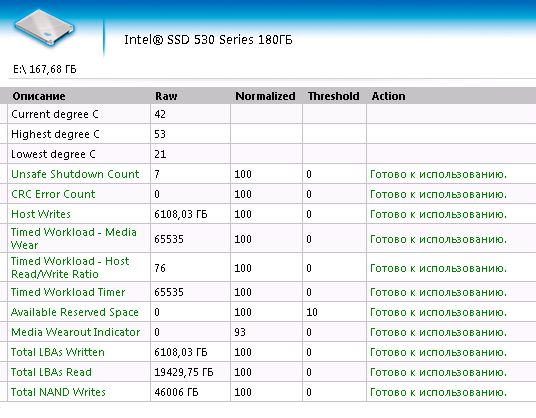The width and height of the screenshot is (536, 418).
Task: Click action text for Unsafe Shutdown Count
Action: click(438, 174)
